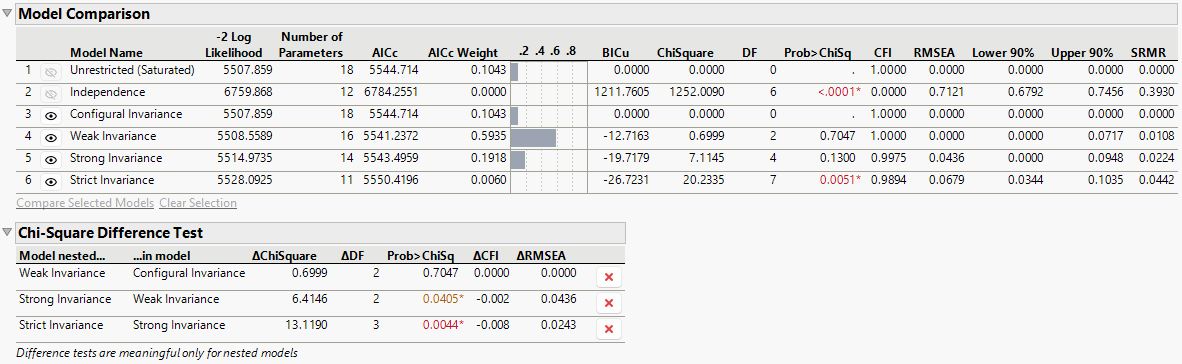
Task: Remove the Strict vs Strong difference test
Action: (609, 329)
